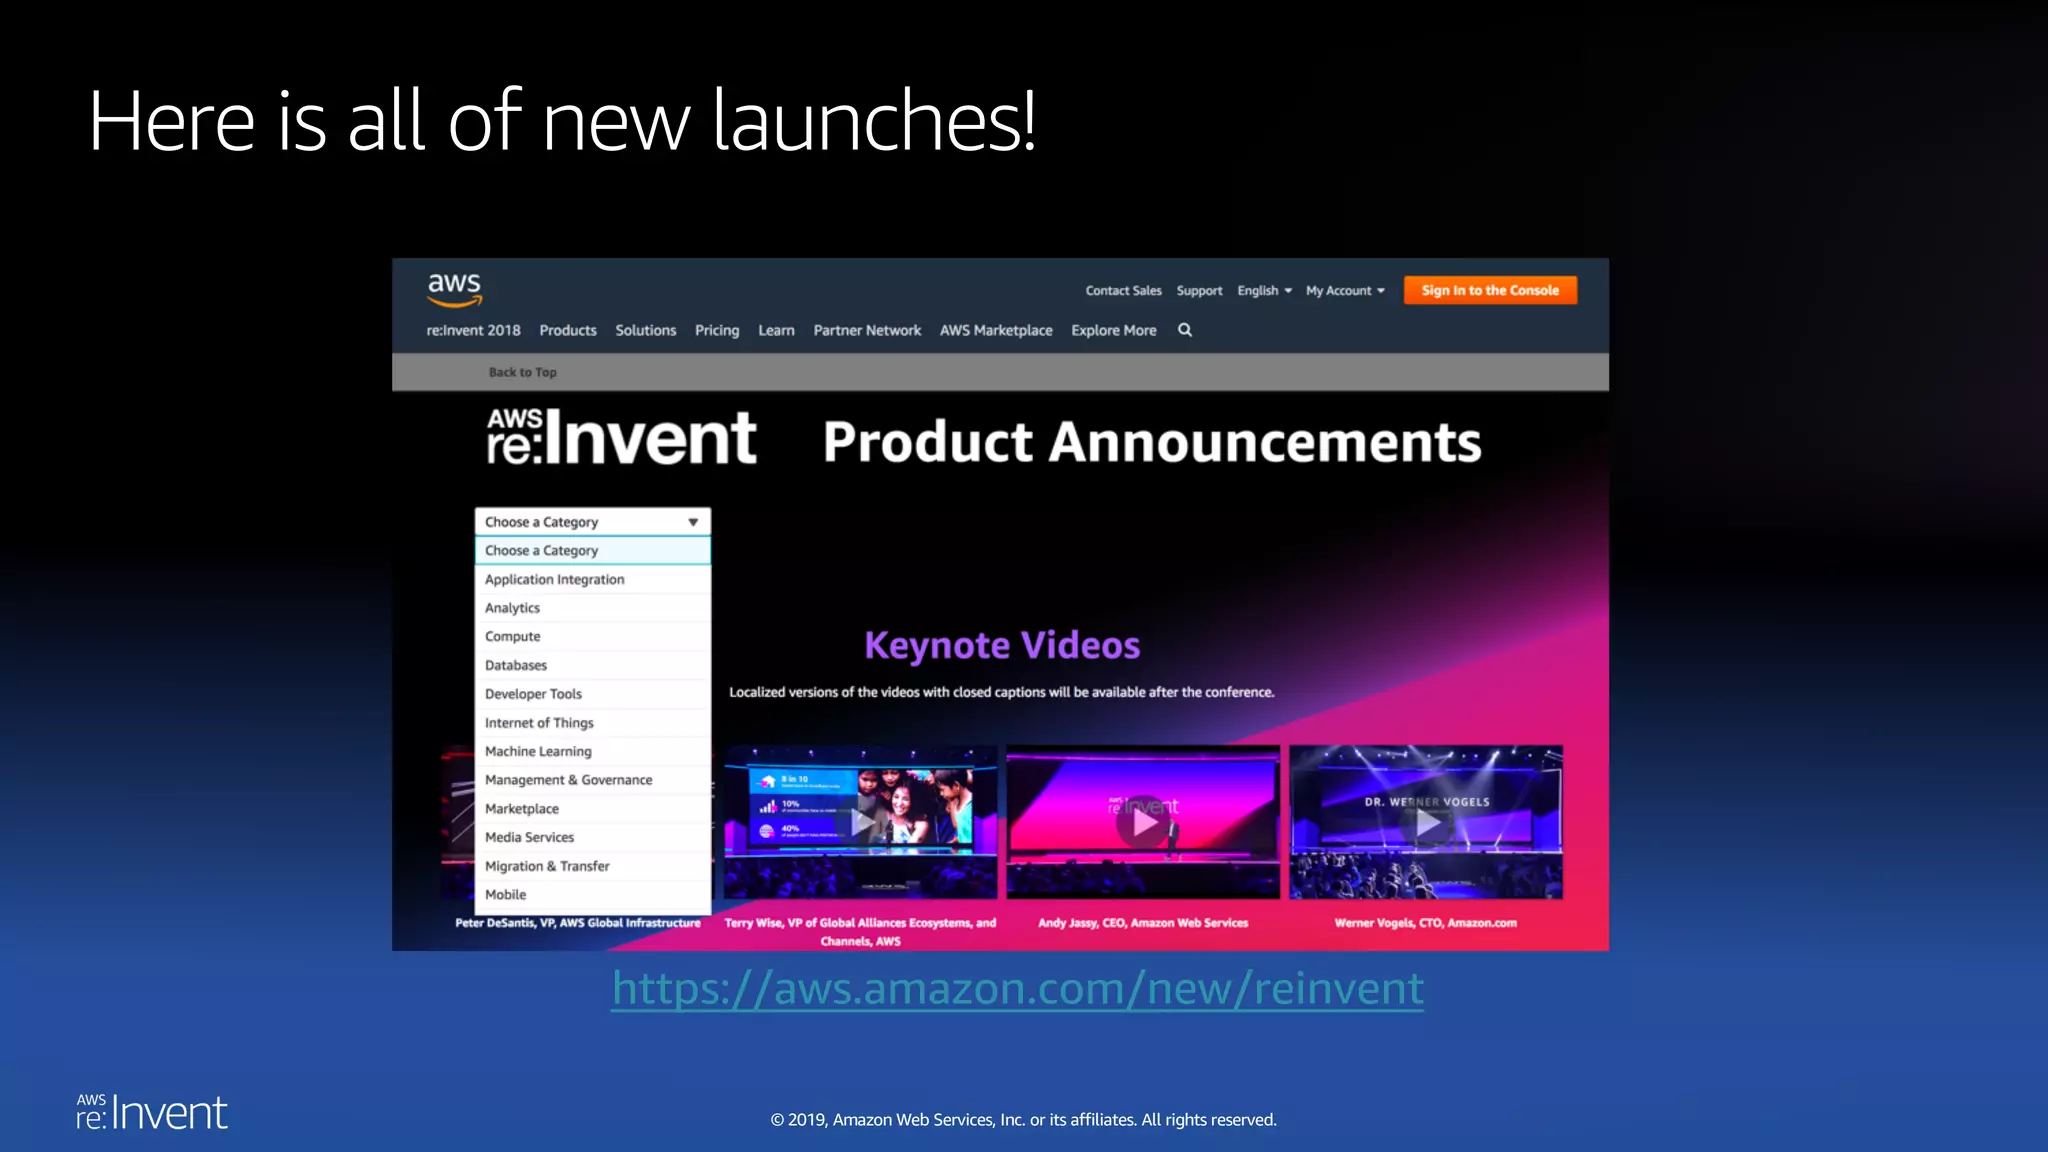Open Explore More nav item
The height and width of the screenshot is (1152, 2048).
pos(1113,330)
